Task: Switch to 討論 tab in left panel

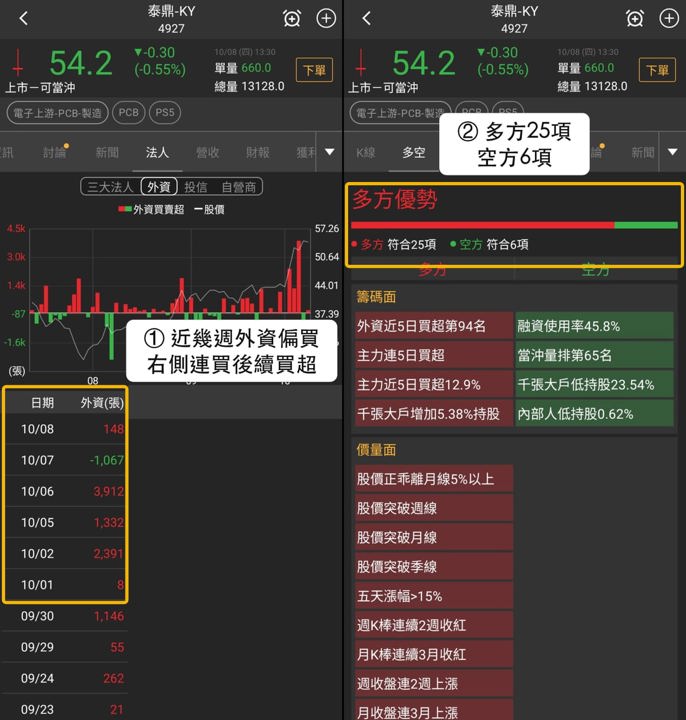Action: (55, 152)
